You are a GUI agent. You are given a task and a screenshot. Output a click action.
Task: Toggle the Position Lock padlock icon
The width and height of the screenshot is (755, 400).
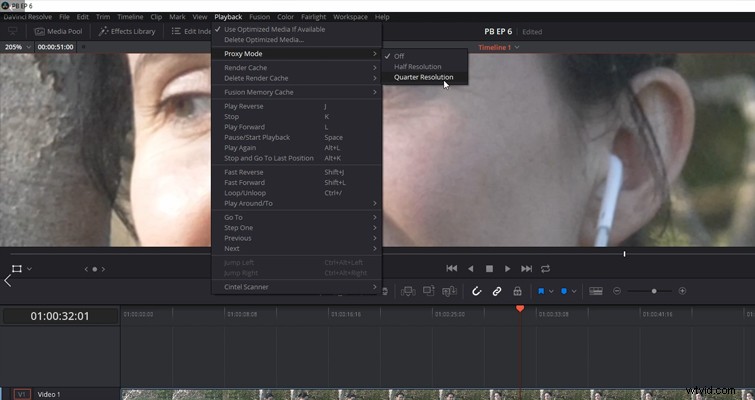[517, 291]
